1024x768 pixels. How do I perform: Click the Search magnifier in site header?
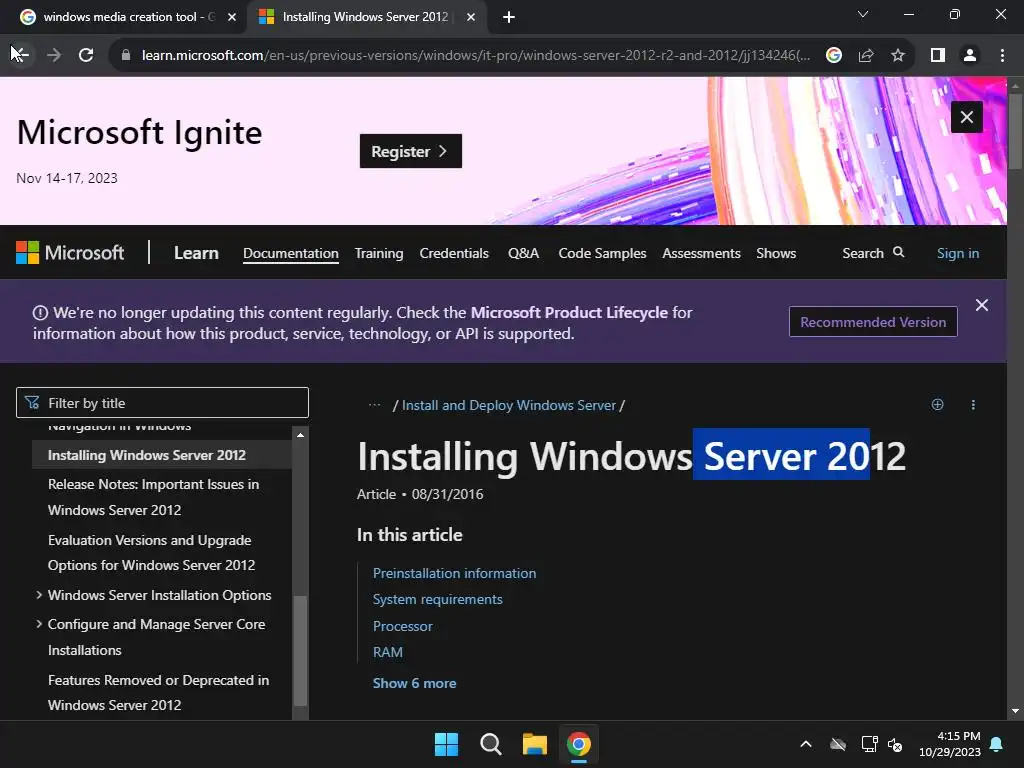(899, 252)
